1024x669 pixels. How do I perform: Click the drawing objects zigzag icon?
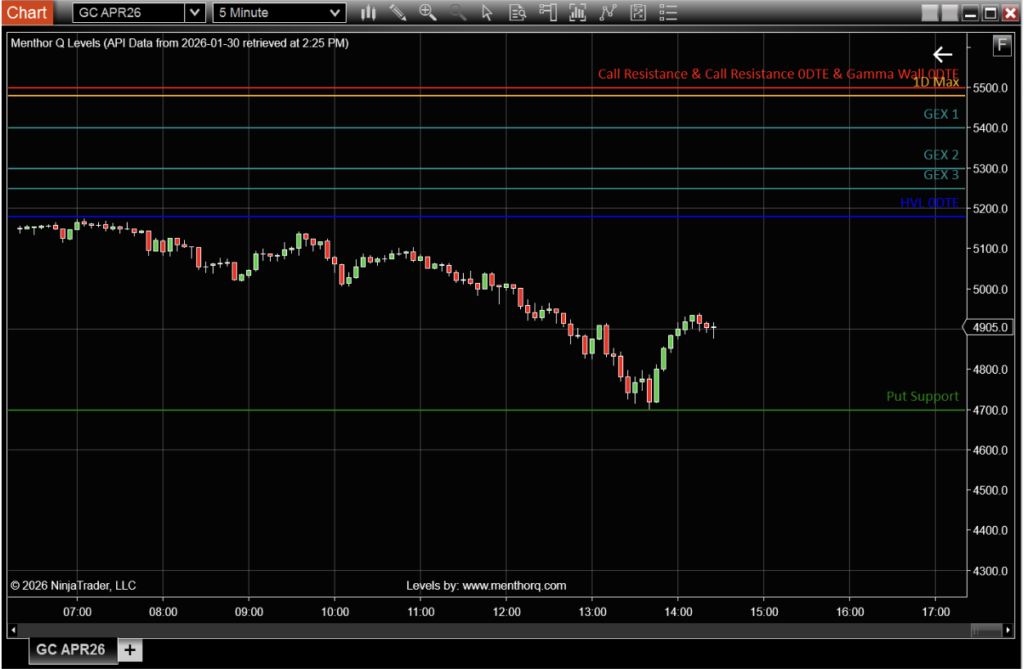coord(607,13)
